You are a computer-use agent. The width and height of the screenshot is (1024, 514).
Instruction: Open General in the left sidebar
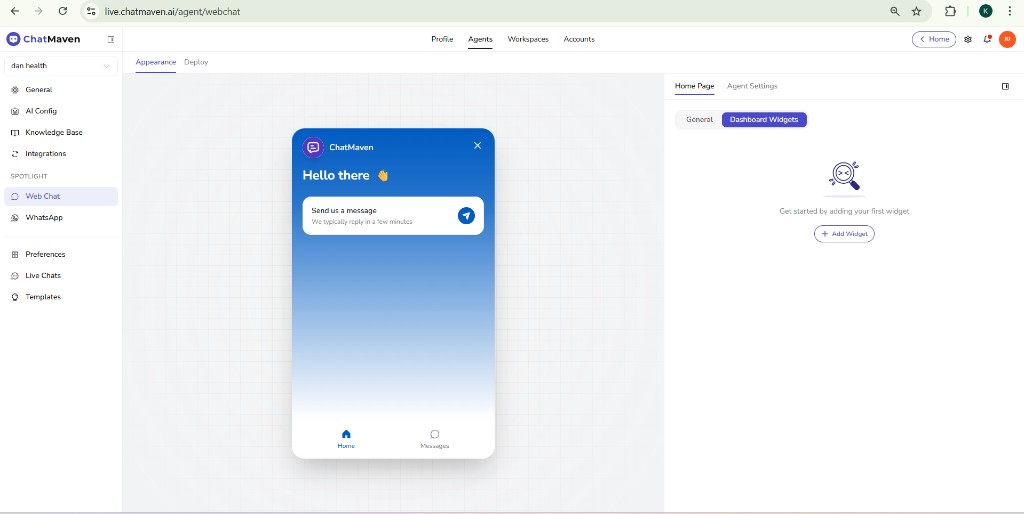pyautogui.click(x=61, y=90)
